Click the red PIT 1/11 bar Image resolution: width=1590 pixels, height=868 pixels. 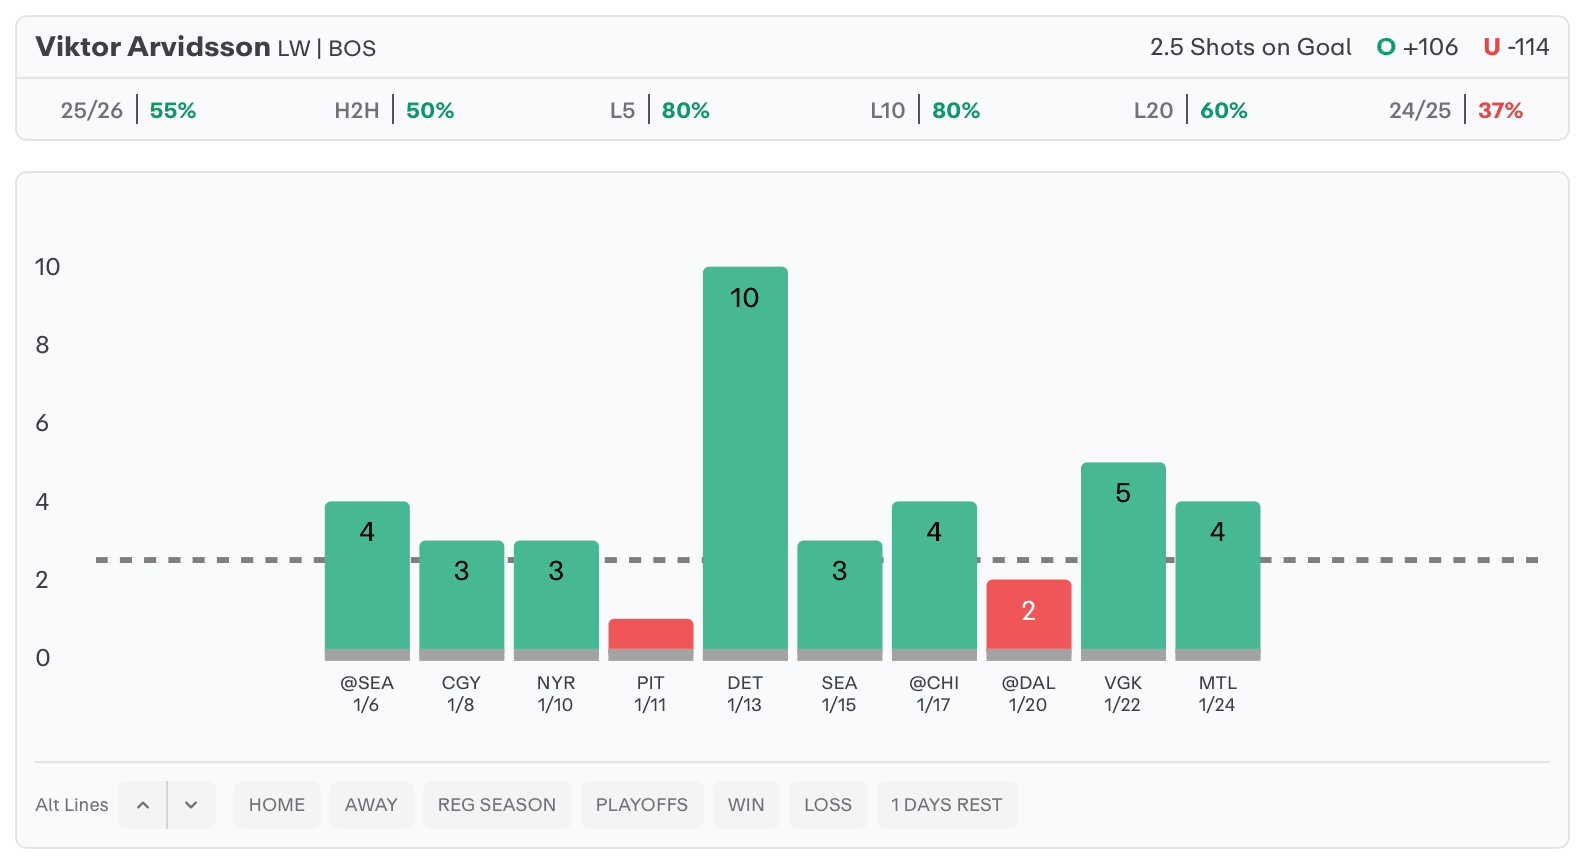(650, 634)
